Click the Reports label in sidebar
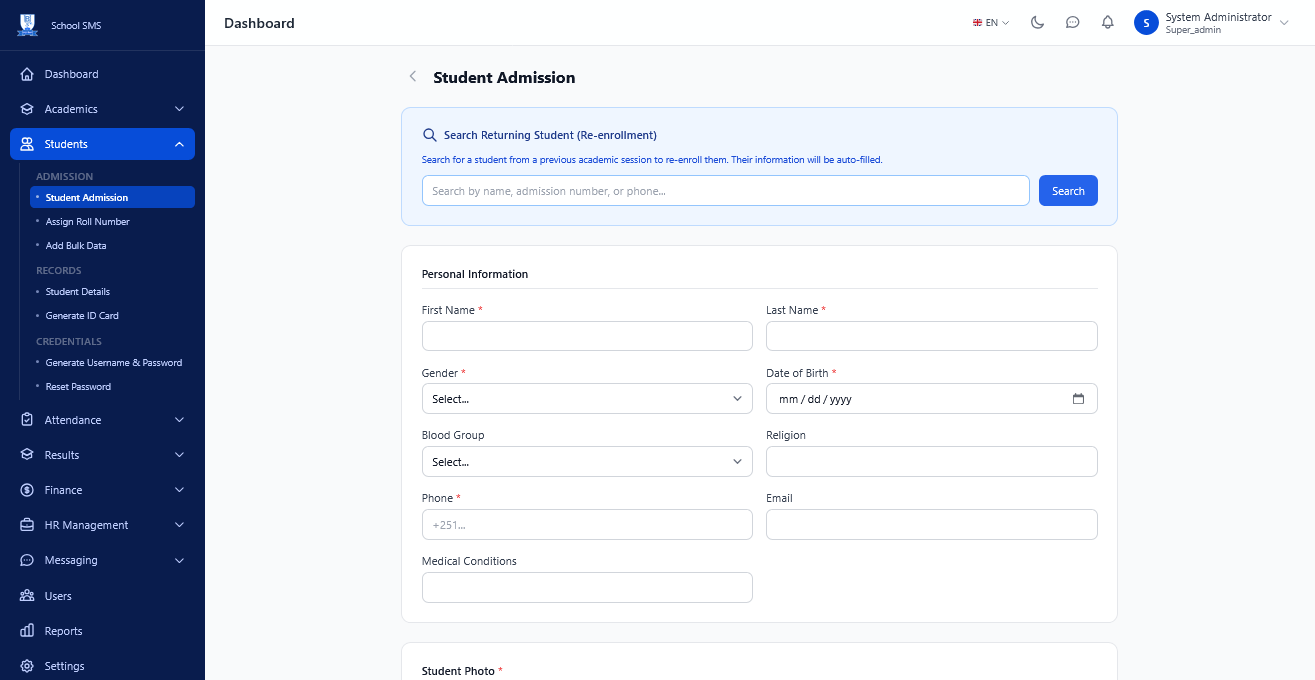Viewport: 1315px width, 680px height. point(63,631)
